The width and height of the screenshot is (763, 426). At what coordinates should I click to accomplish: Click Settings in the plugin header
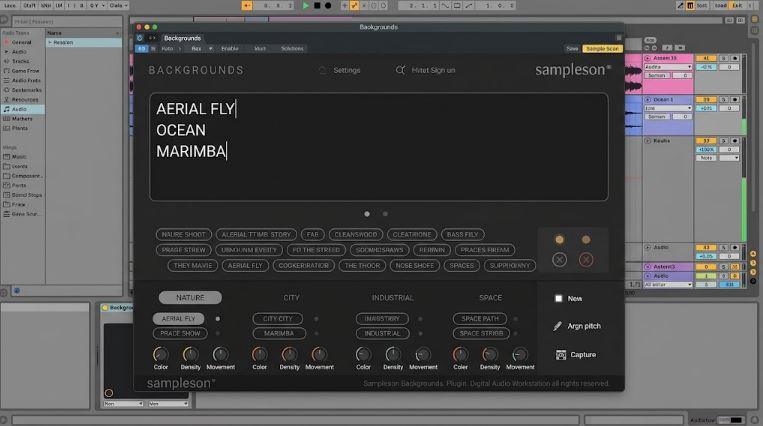(x=347, y=71)
